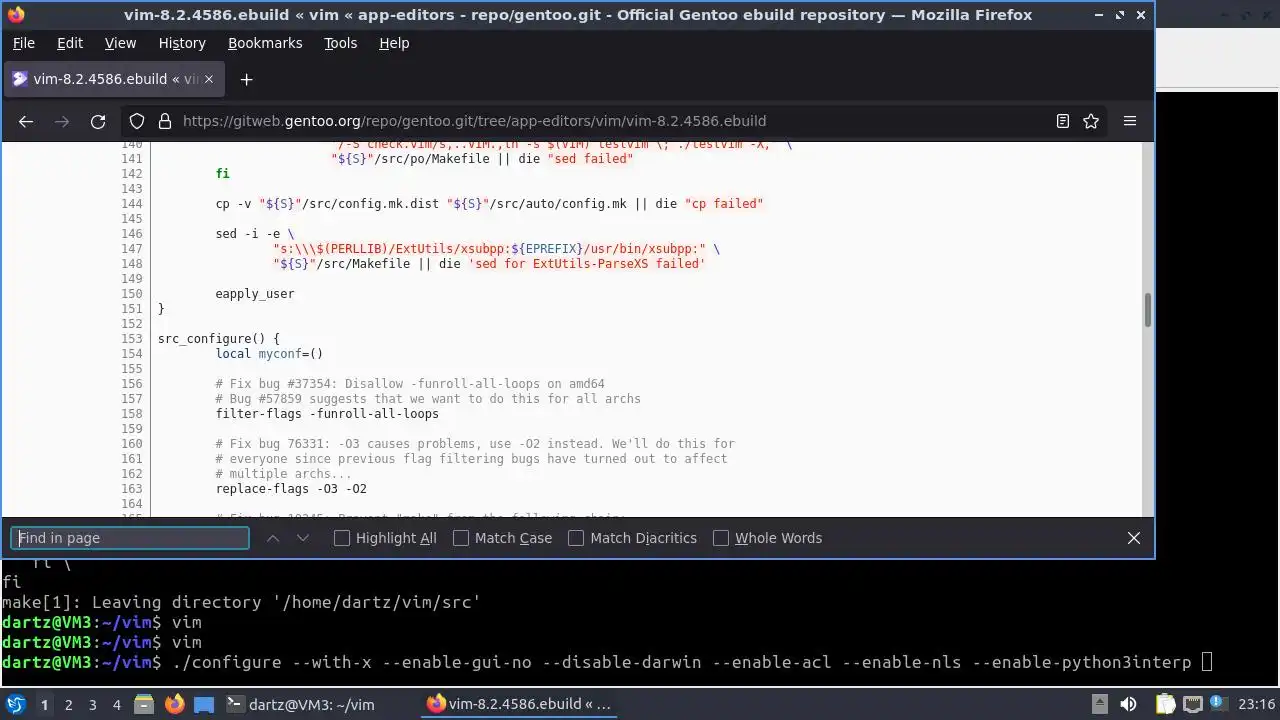Click 'filter-flags -funroll-all-loops' code line
The image size is (1280, 720).
point(327,414)
